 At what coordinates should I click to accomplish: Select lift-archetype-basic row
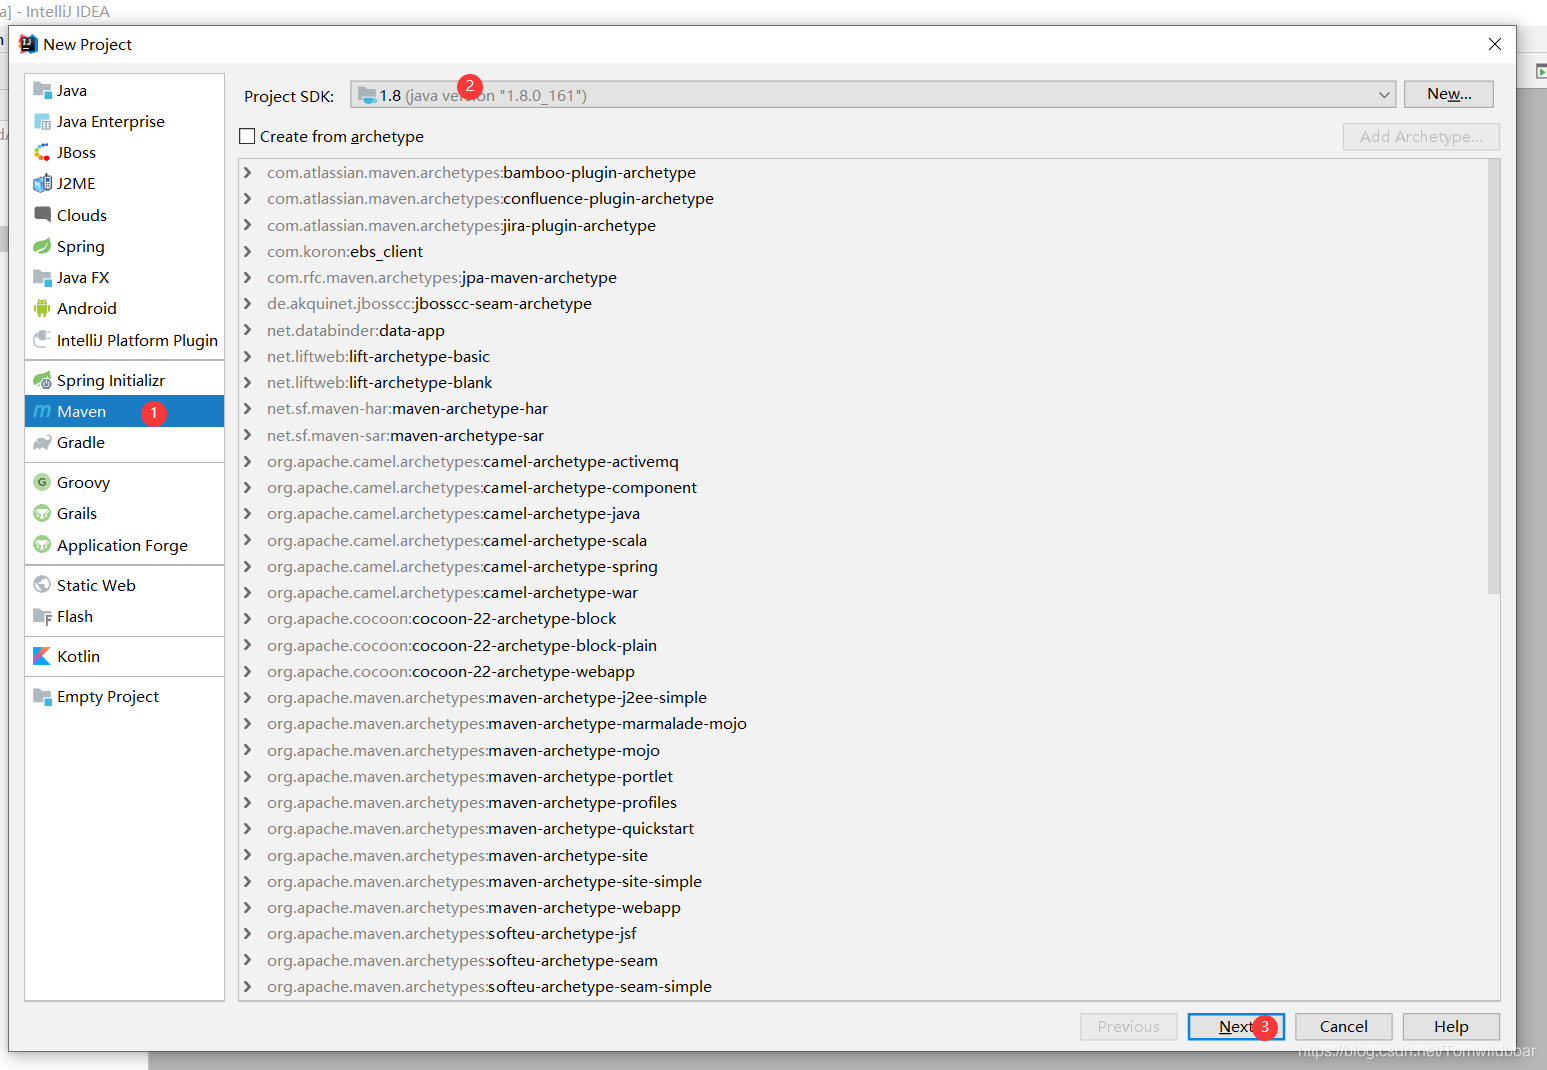click(x=863, y=357)
